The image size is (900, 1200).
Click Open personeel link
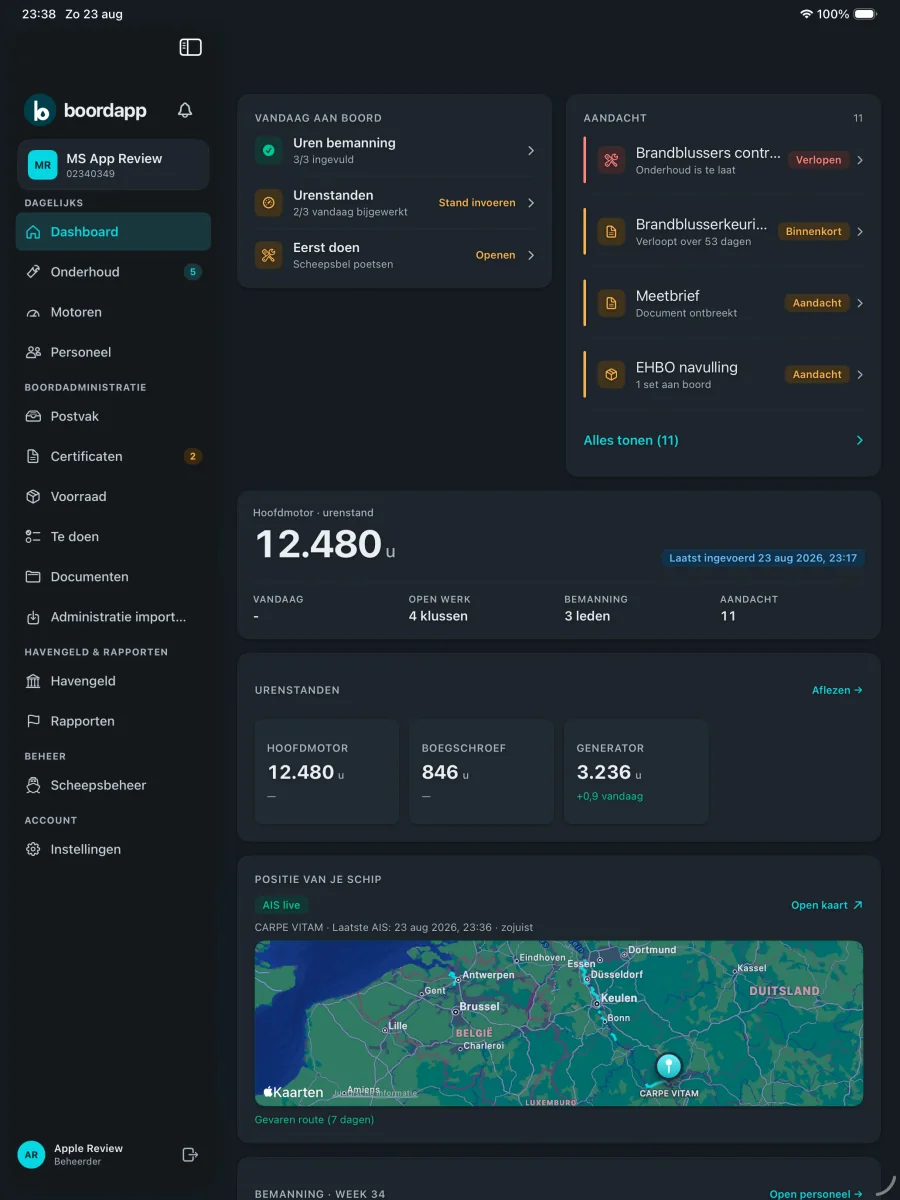pos(816,1194)
